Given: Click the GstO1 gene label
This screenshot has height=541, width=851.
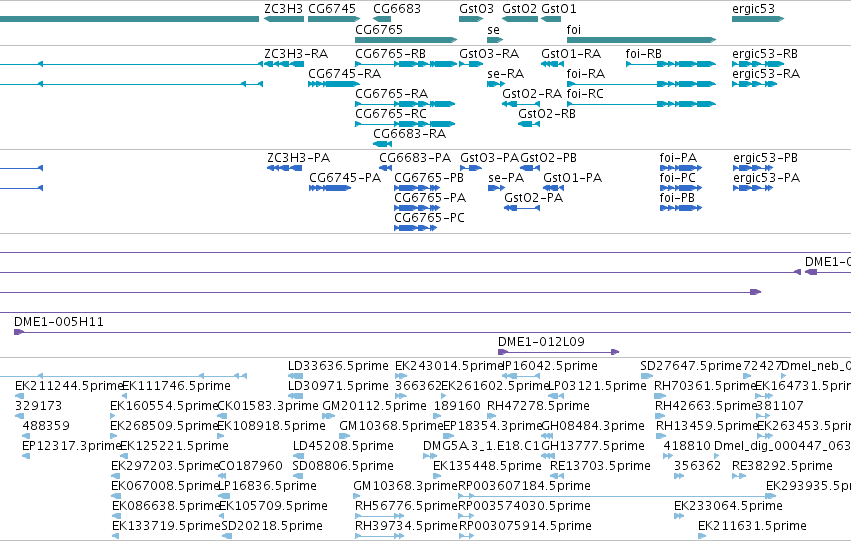Looking at the screenshot, I should (558, 9).
